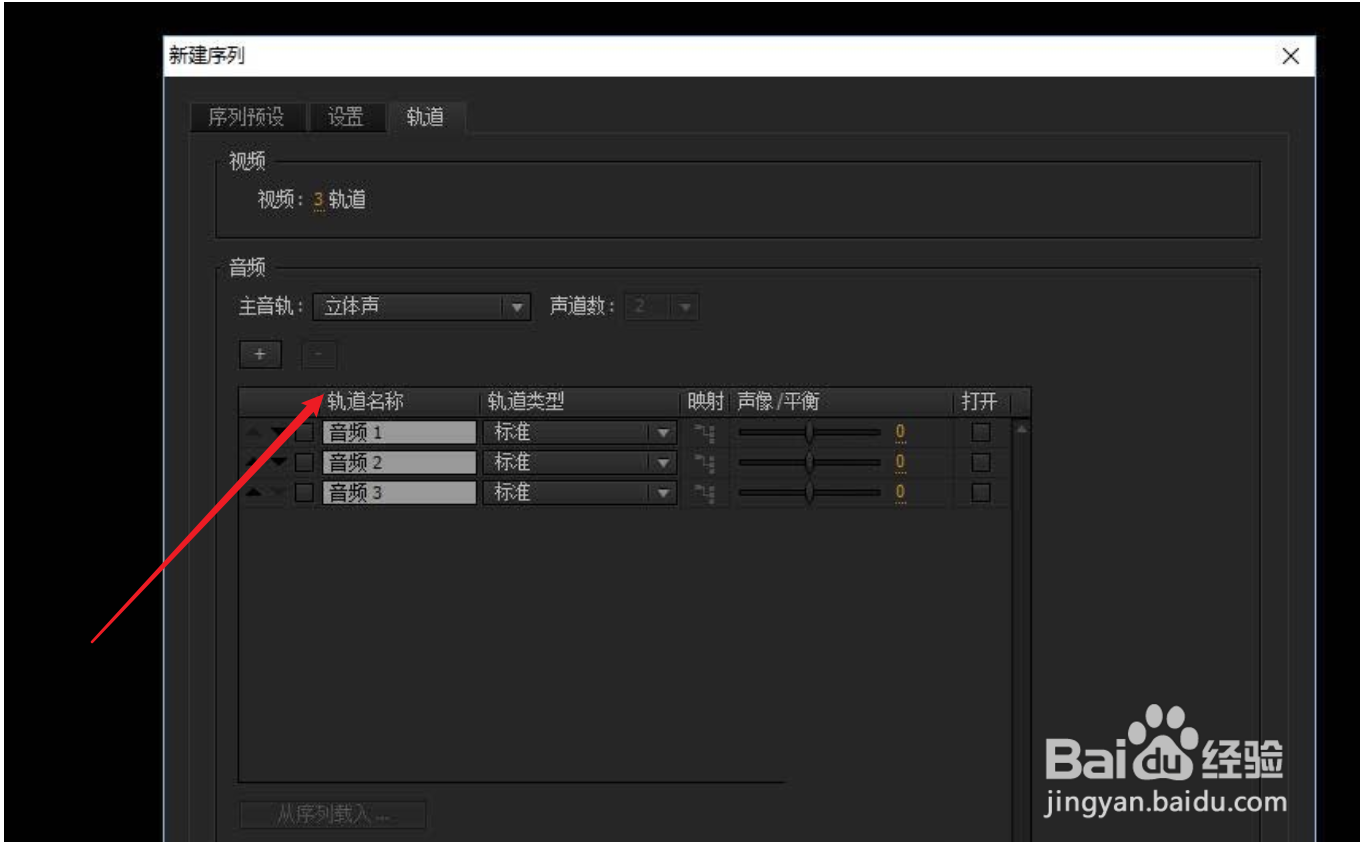Screen dimensions: 1360x848
Task: Open the 轨道类型 dropdown for 音频 1
Action: [x=662, y=432]
